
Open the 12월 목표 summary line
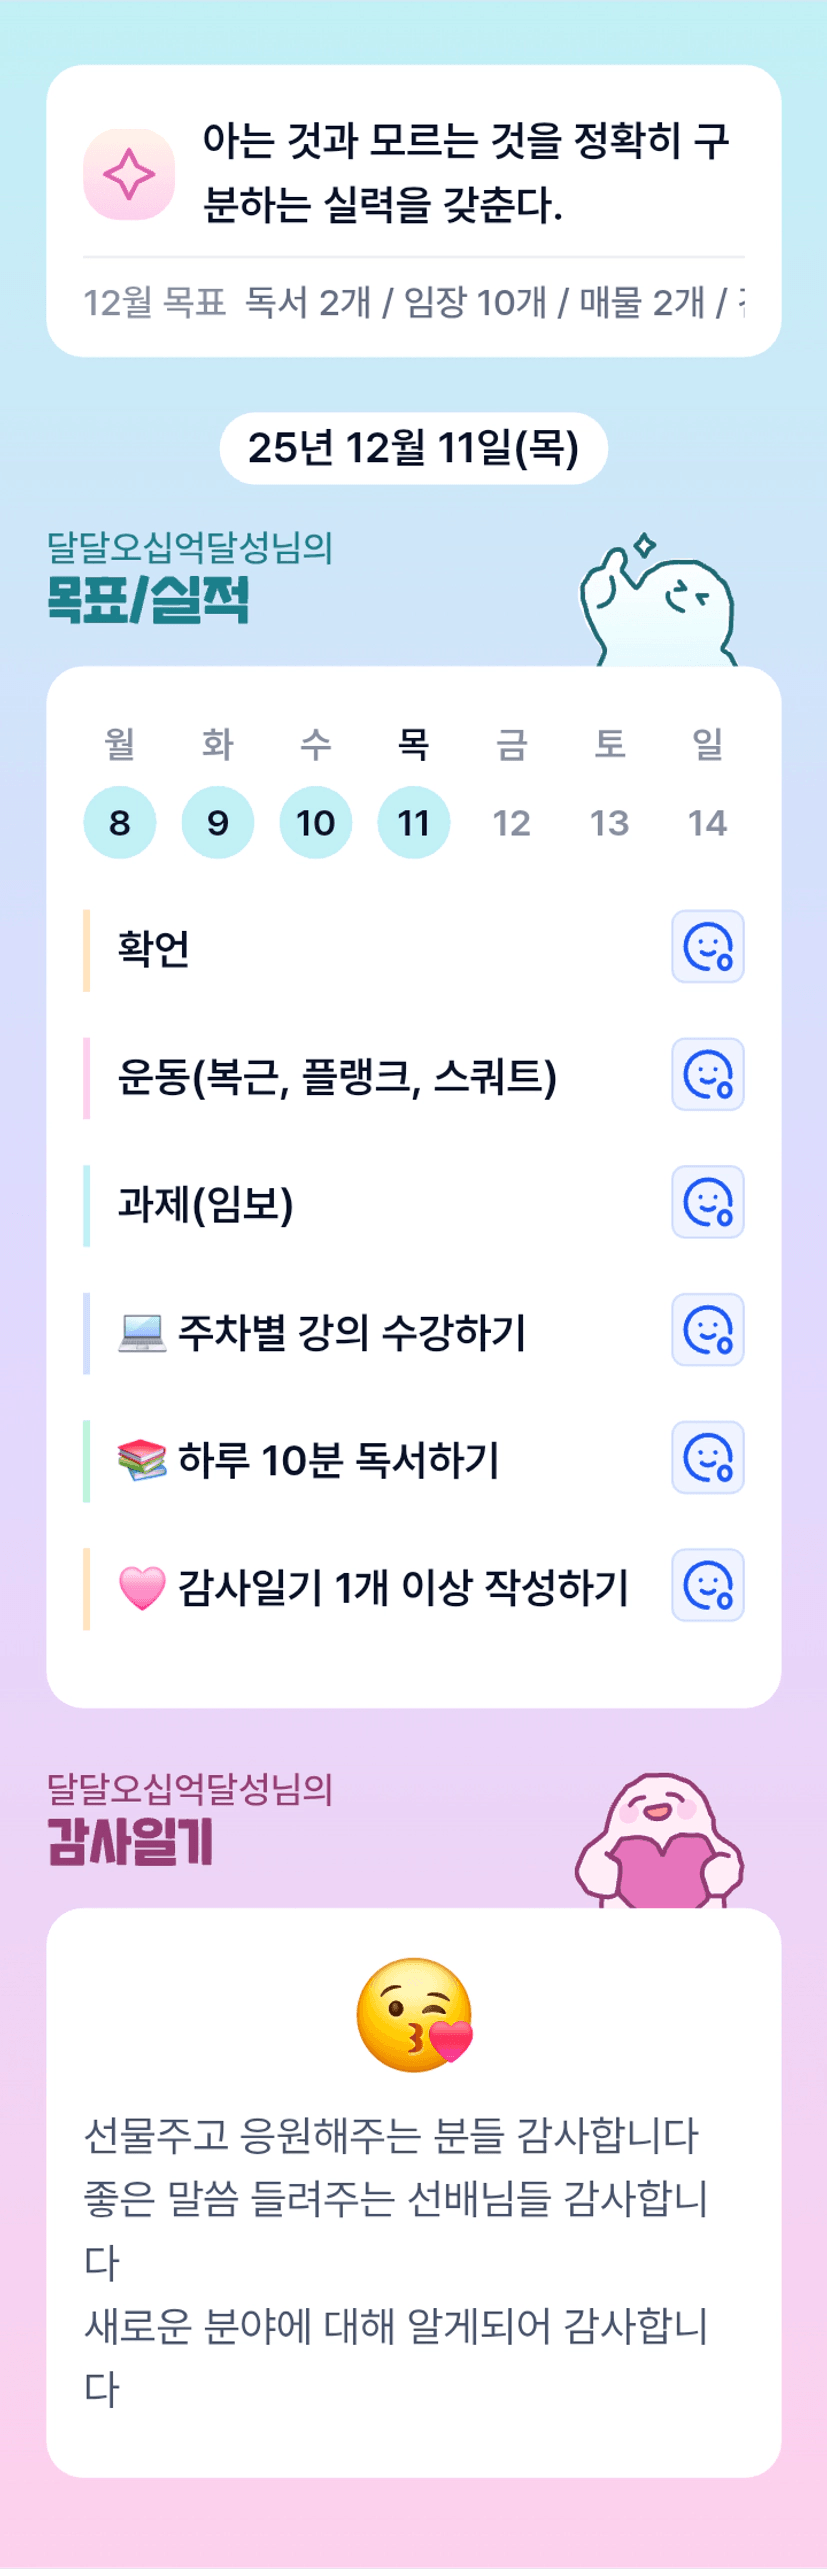(414, 302)
